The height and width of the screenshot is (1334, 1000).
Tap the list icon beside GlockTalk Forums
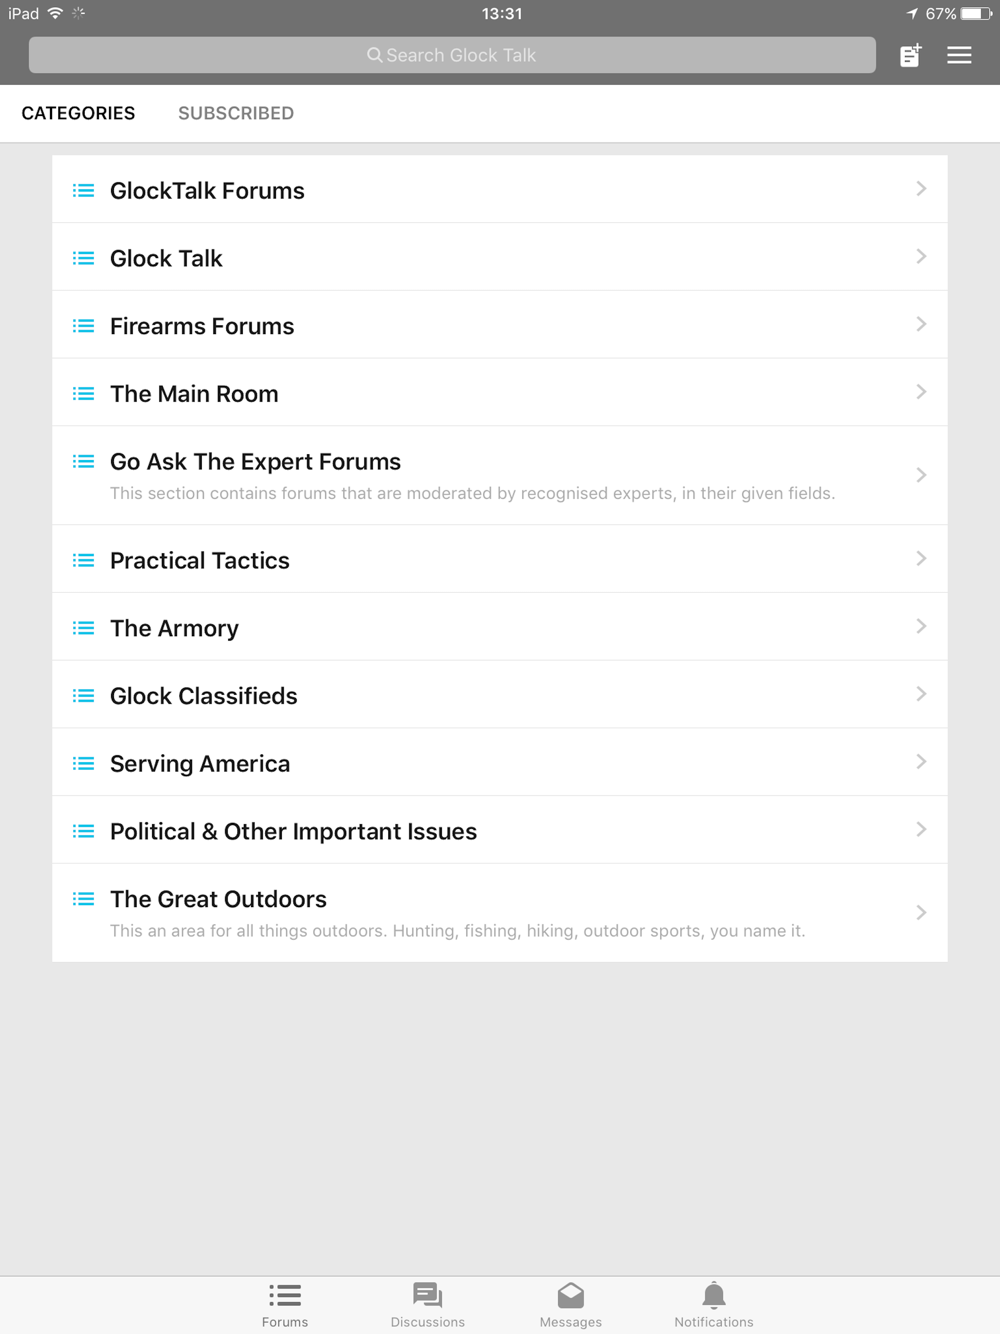coord(84,190)
